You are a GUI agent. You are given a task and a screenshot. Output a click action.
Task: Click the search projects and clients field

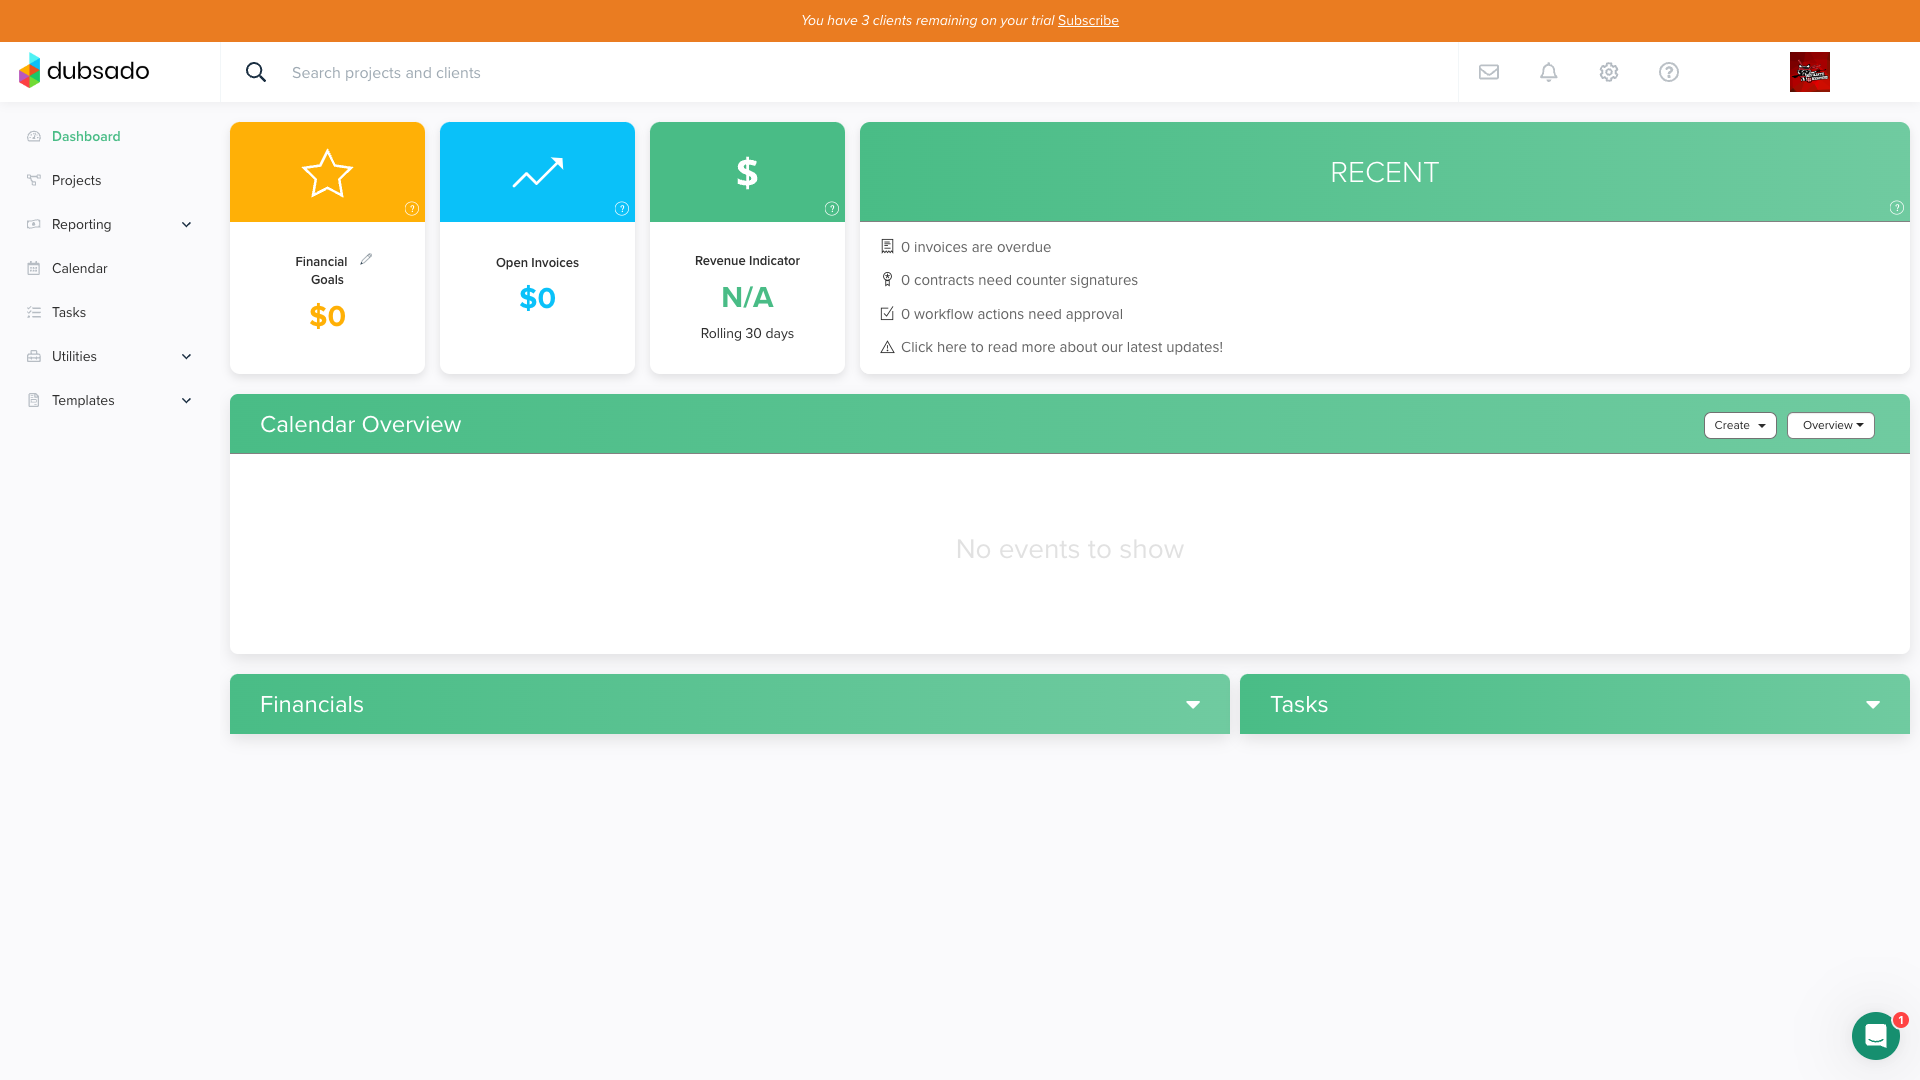click(x=386, y=72)
